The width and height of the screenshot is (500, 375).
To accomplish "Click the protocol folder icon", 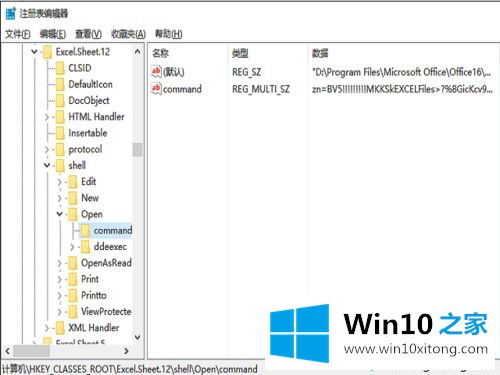I will click(x=60, y=149).
